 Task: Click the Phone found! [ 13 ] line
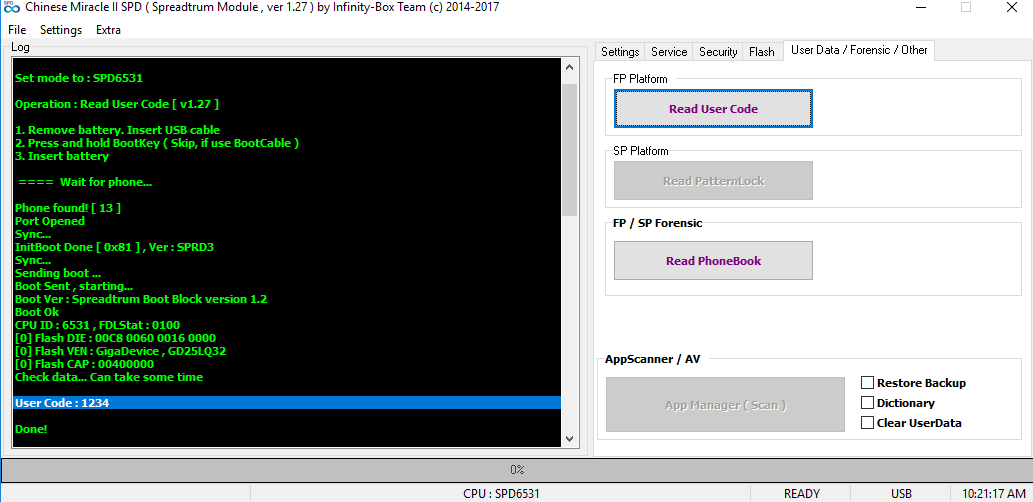tap(68, 208)
